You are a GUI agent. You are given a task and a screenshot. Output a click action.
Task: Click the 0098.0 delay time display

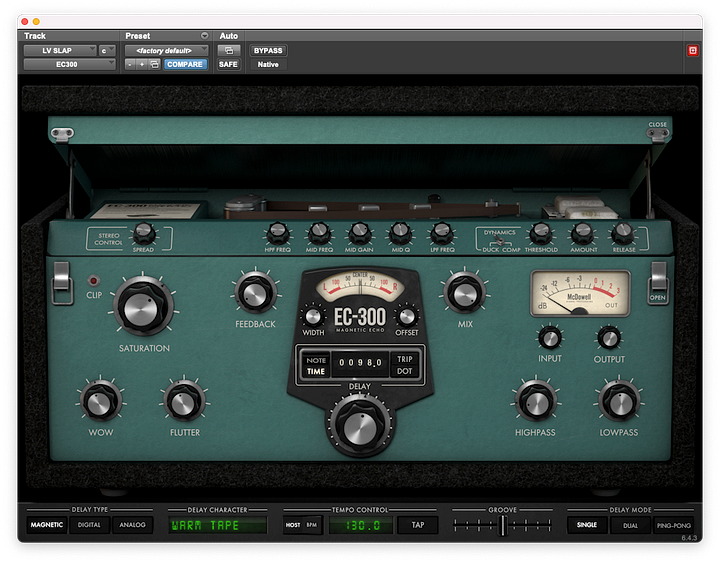[x=360, y=363]
